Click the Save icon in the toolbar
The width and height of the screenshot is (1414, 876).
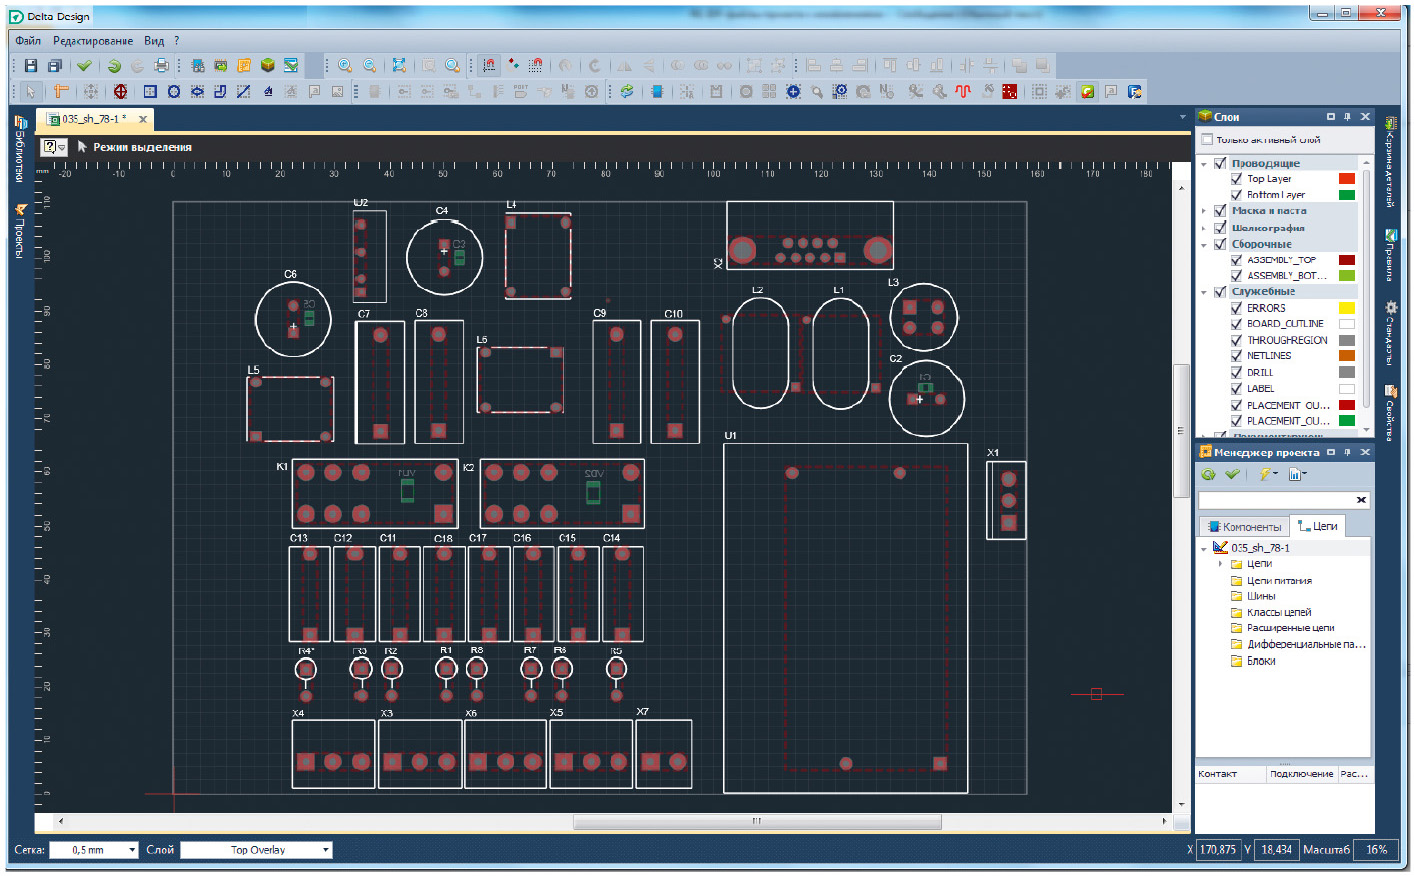(31, 66)
